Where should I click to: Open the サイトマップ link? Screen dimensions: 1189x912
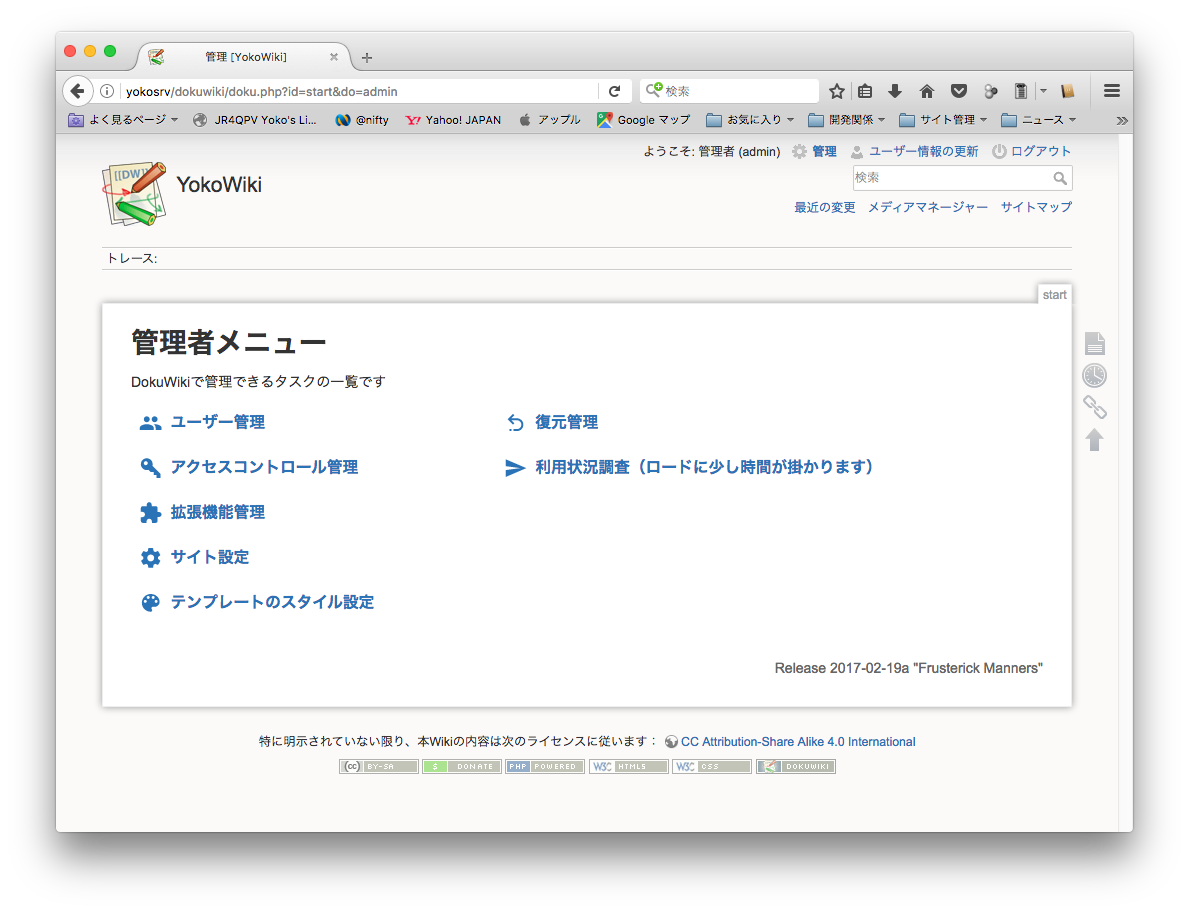pos(1036,207)
